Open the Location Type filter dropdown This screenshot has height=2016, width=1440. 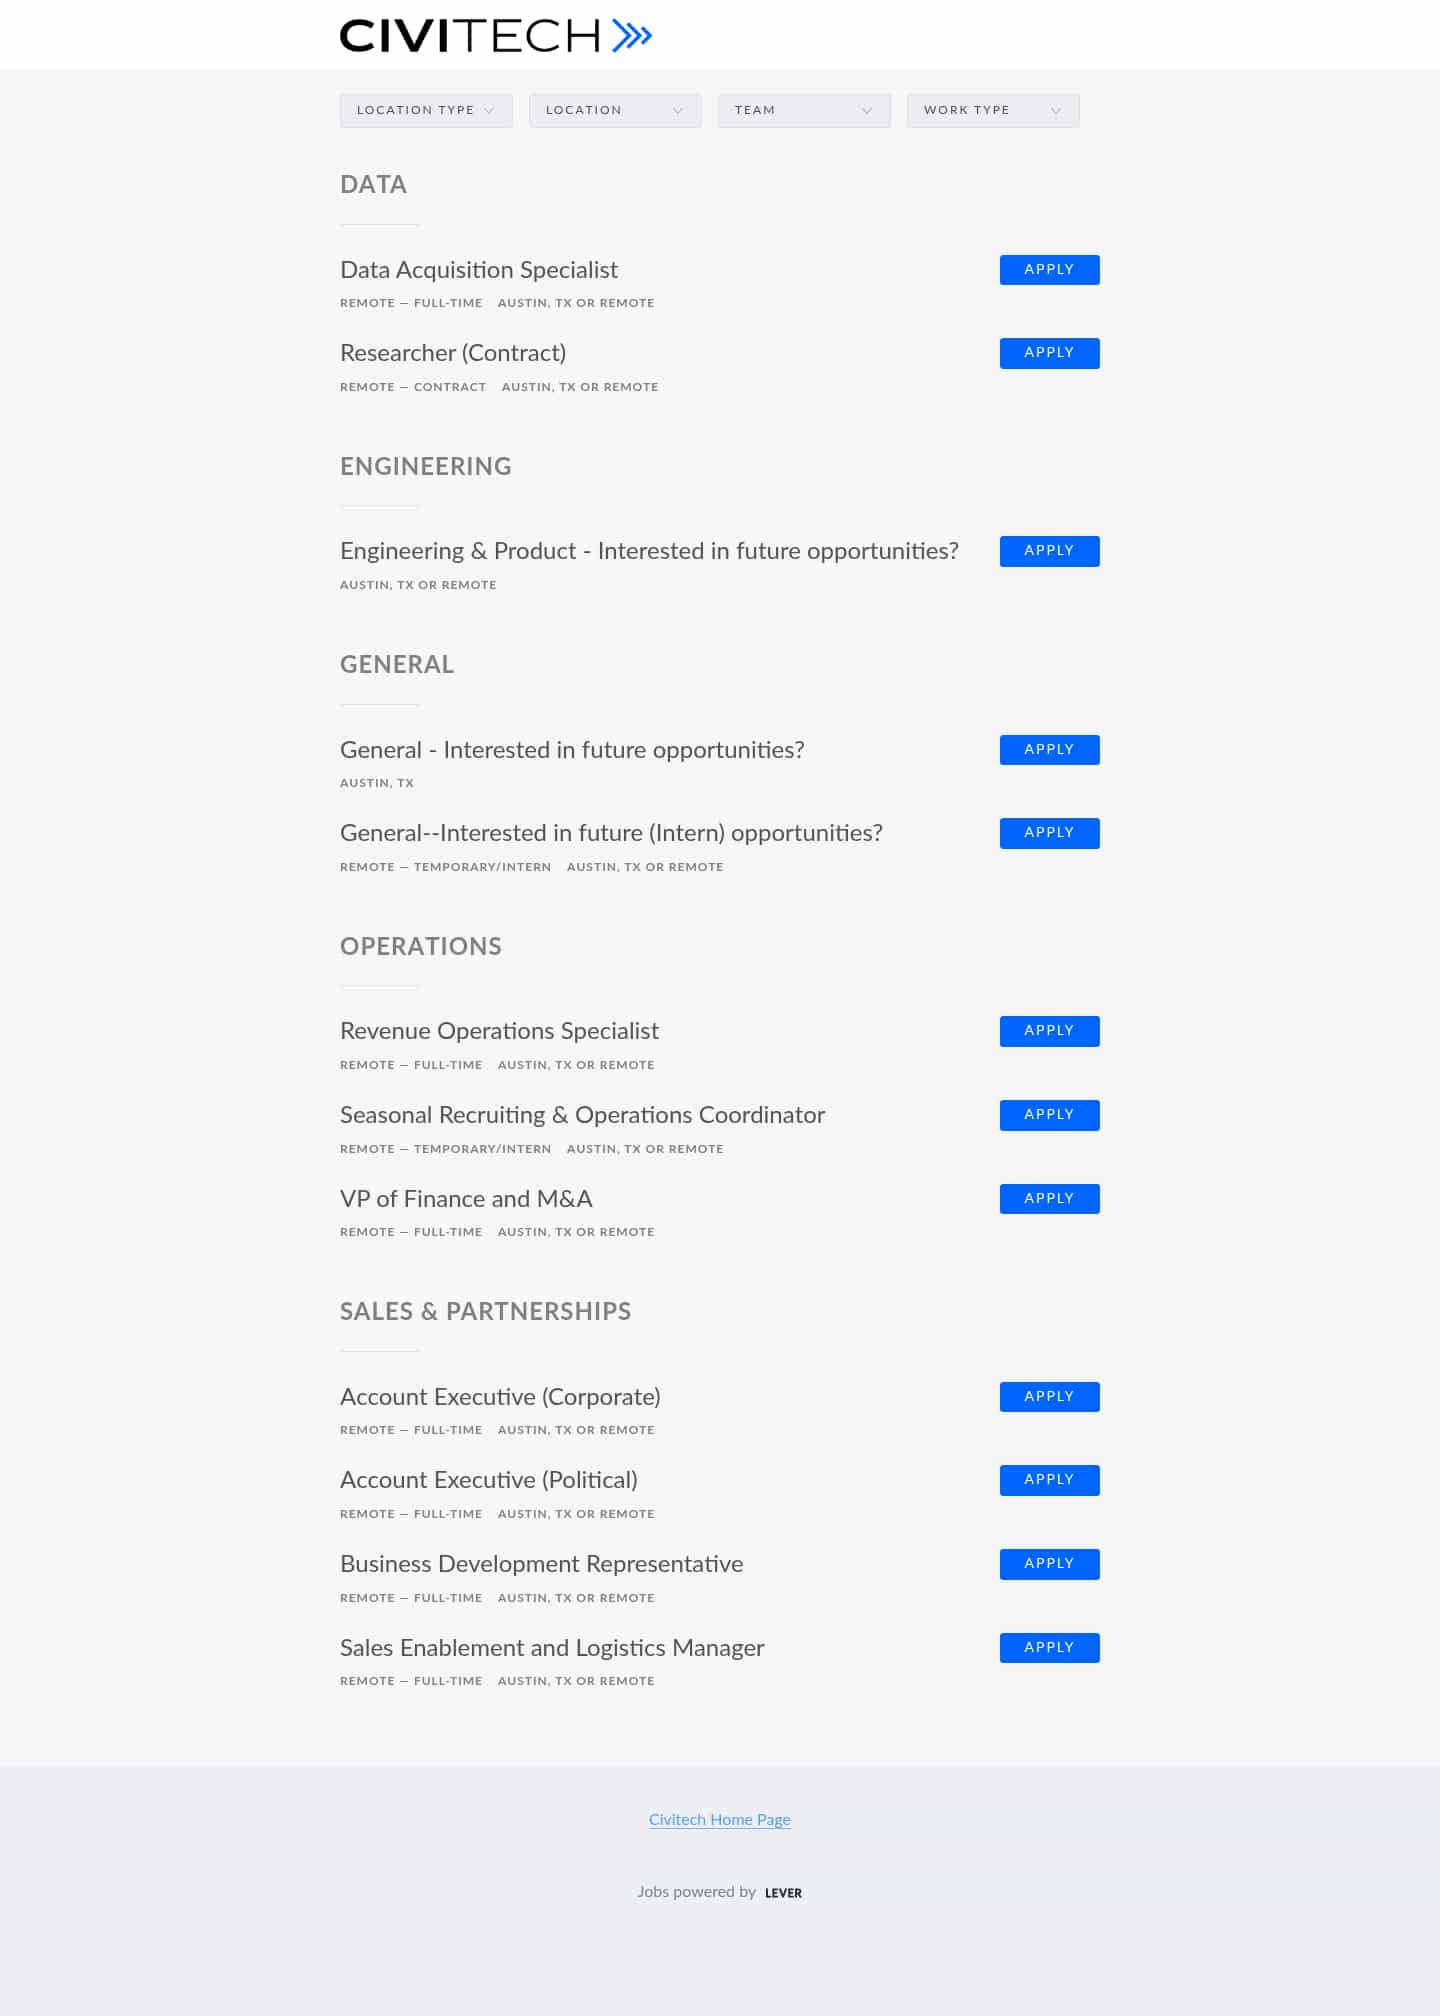tap(426, 110)
